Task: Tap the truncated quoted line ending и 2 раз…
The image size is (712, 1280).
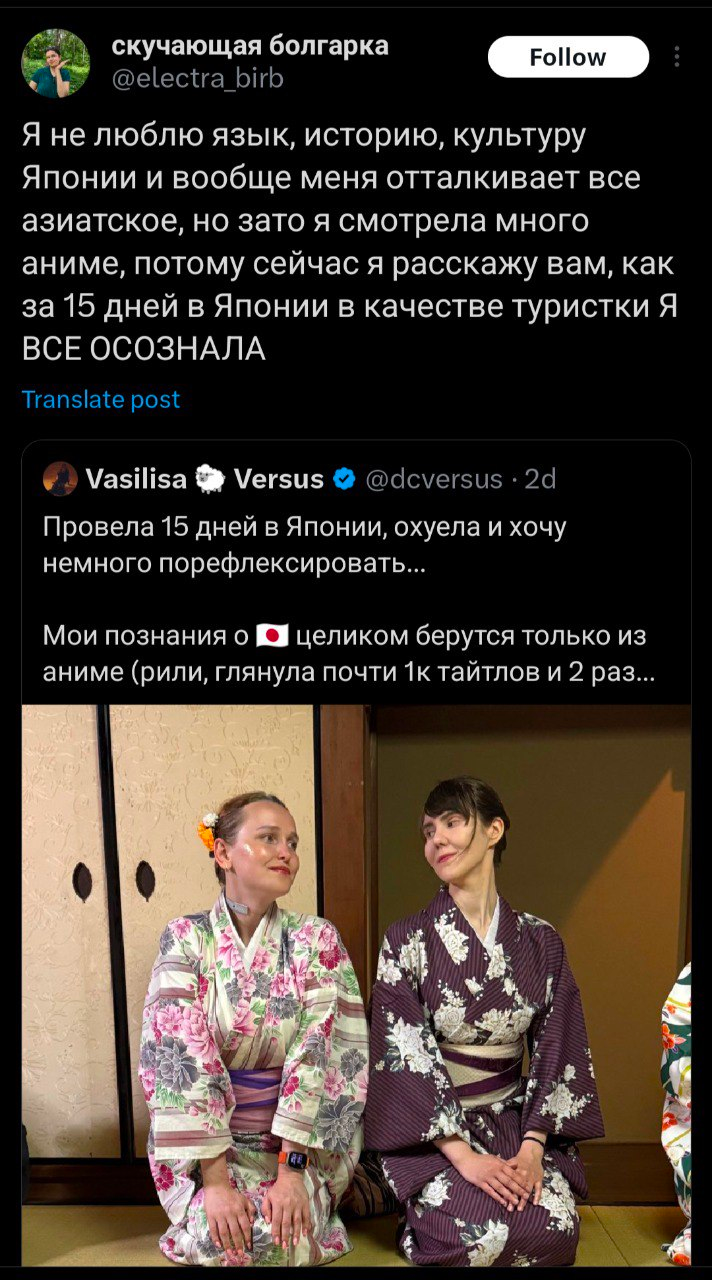Action: tap(349, 673)
